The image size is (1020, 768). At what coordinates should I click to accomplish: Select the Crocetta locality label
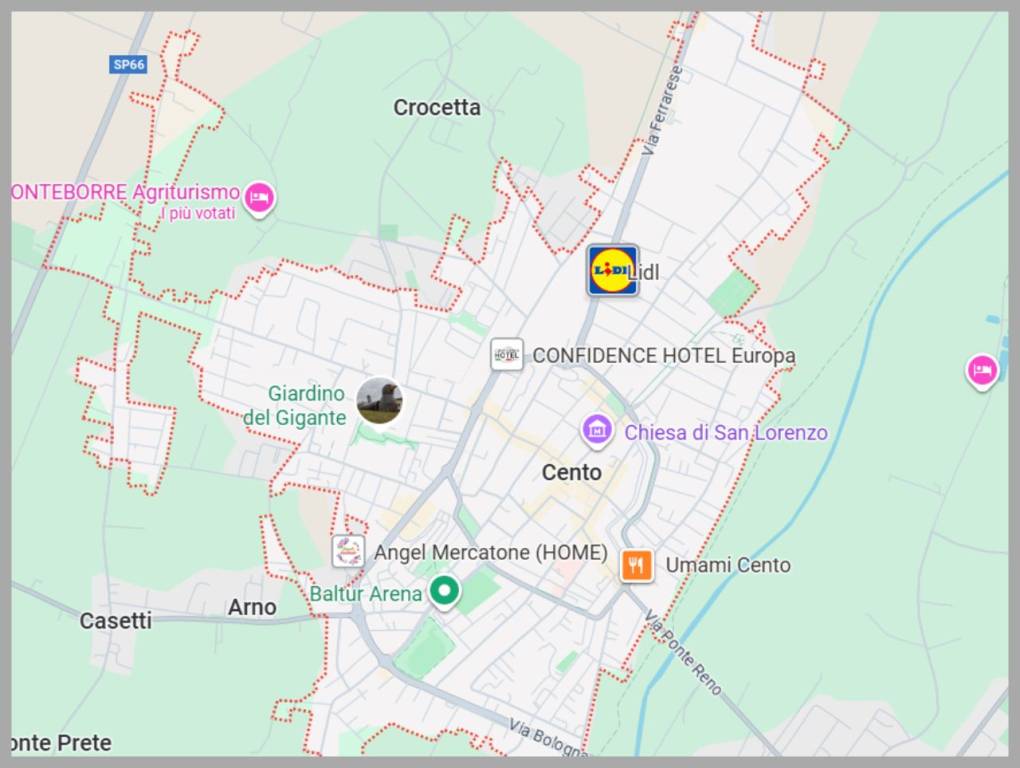(x=436, y=107)
